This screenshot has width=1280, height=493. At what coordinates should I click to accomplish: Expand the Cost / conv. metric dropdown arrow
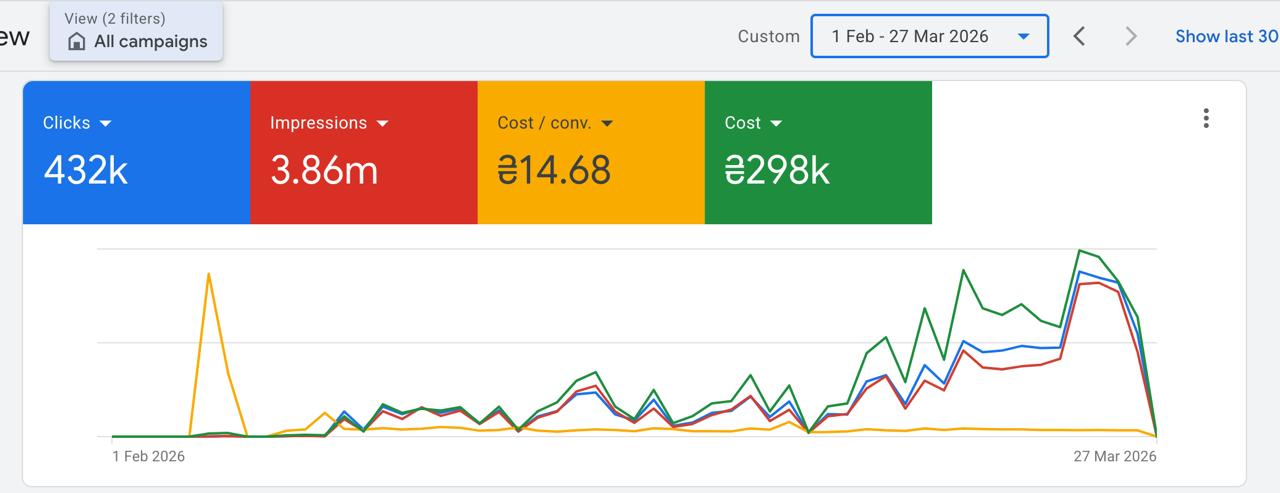point(607,124)
